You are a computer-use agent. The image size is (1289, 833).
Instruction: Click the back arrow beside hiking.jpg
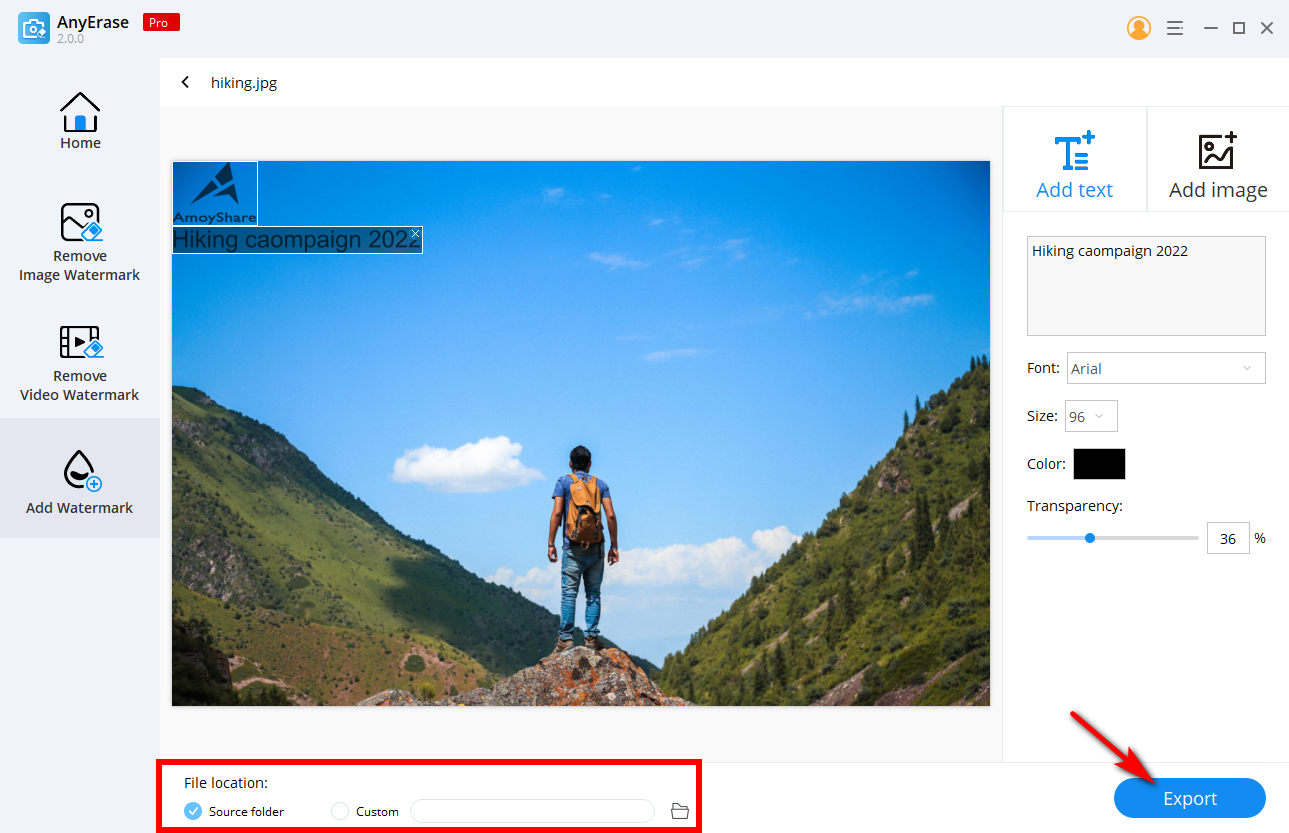(x=185, y=83)
